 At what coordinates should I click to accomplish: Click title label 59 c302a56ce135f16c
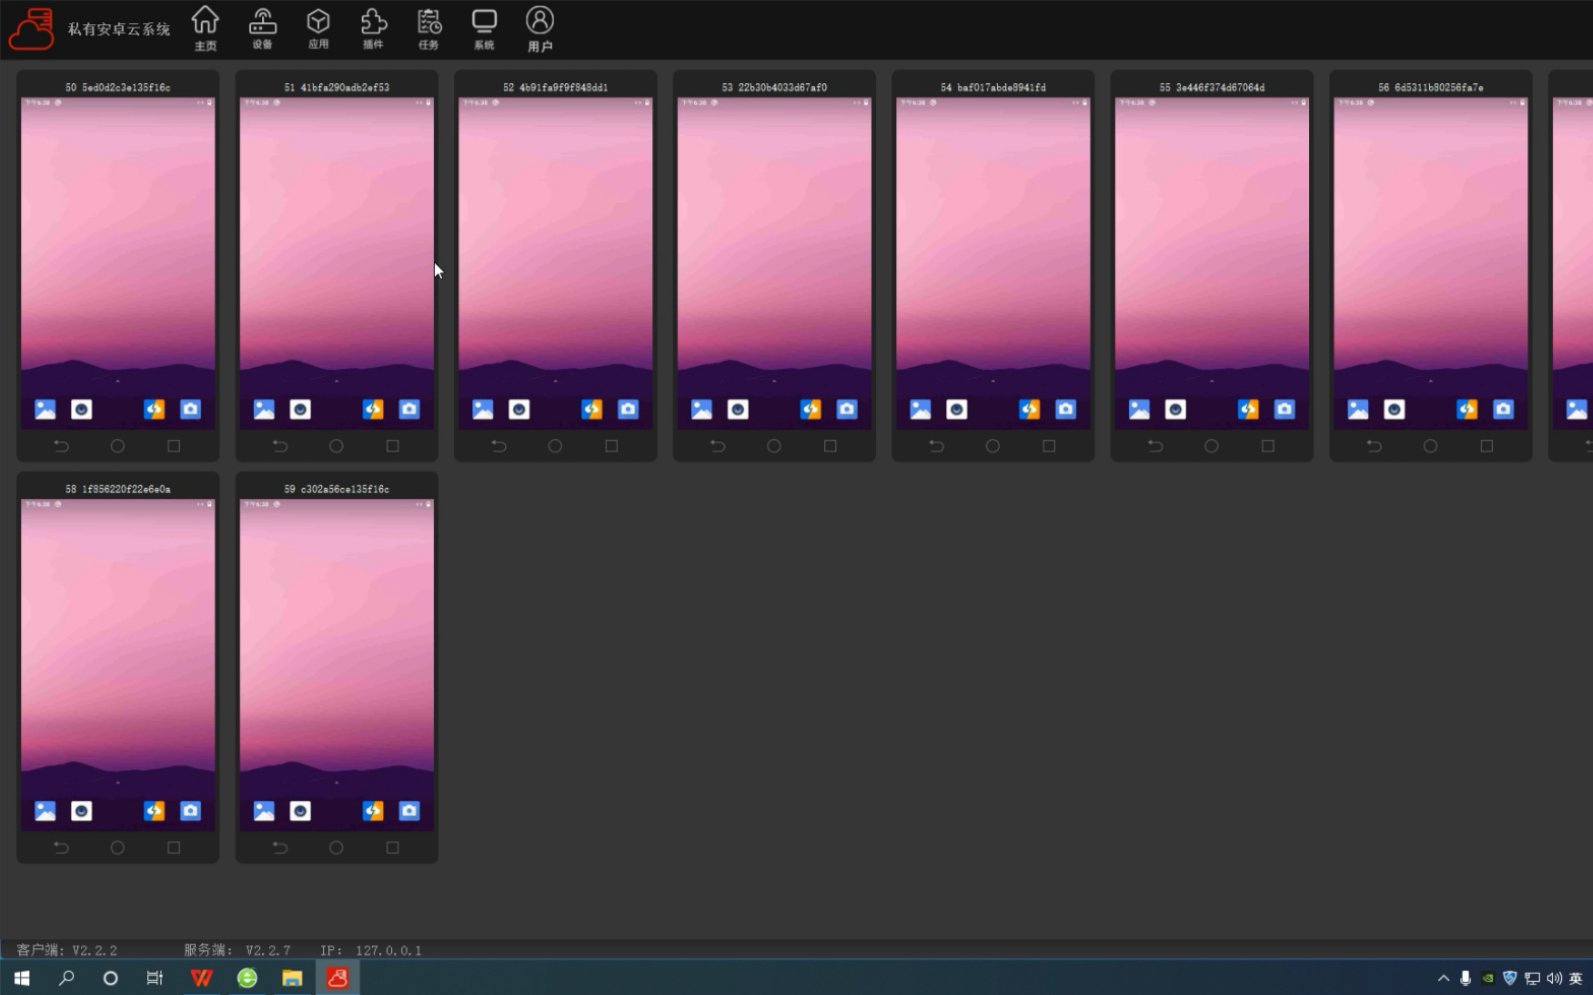[337, 489]
